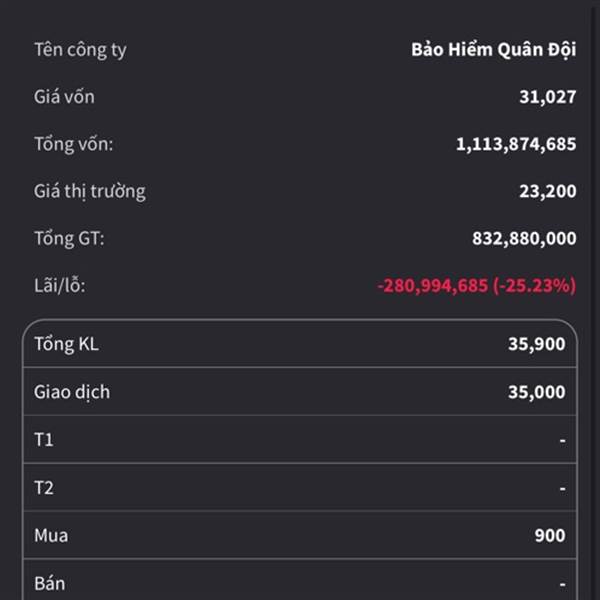Select the Tổng vốn value 1,113,874,685
Screen dimensions: 600x600
tap(516, 145)
